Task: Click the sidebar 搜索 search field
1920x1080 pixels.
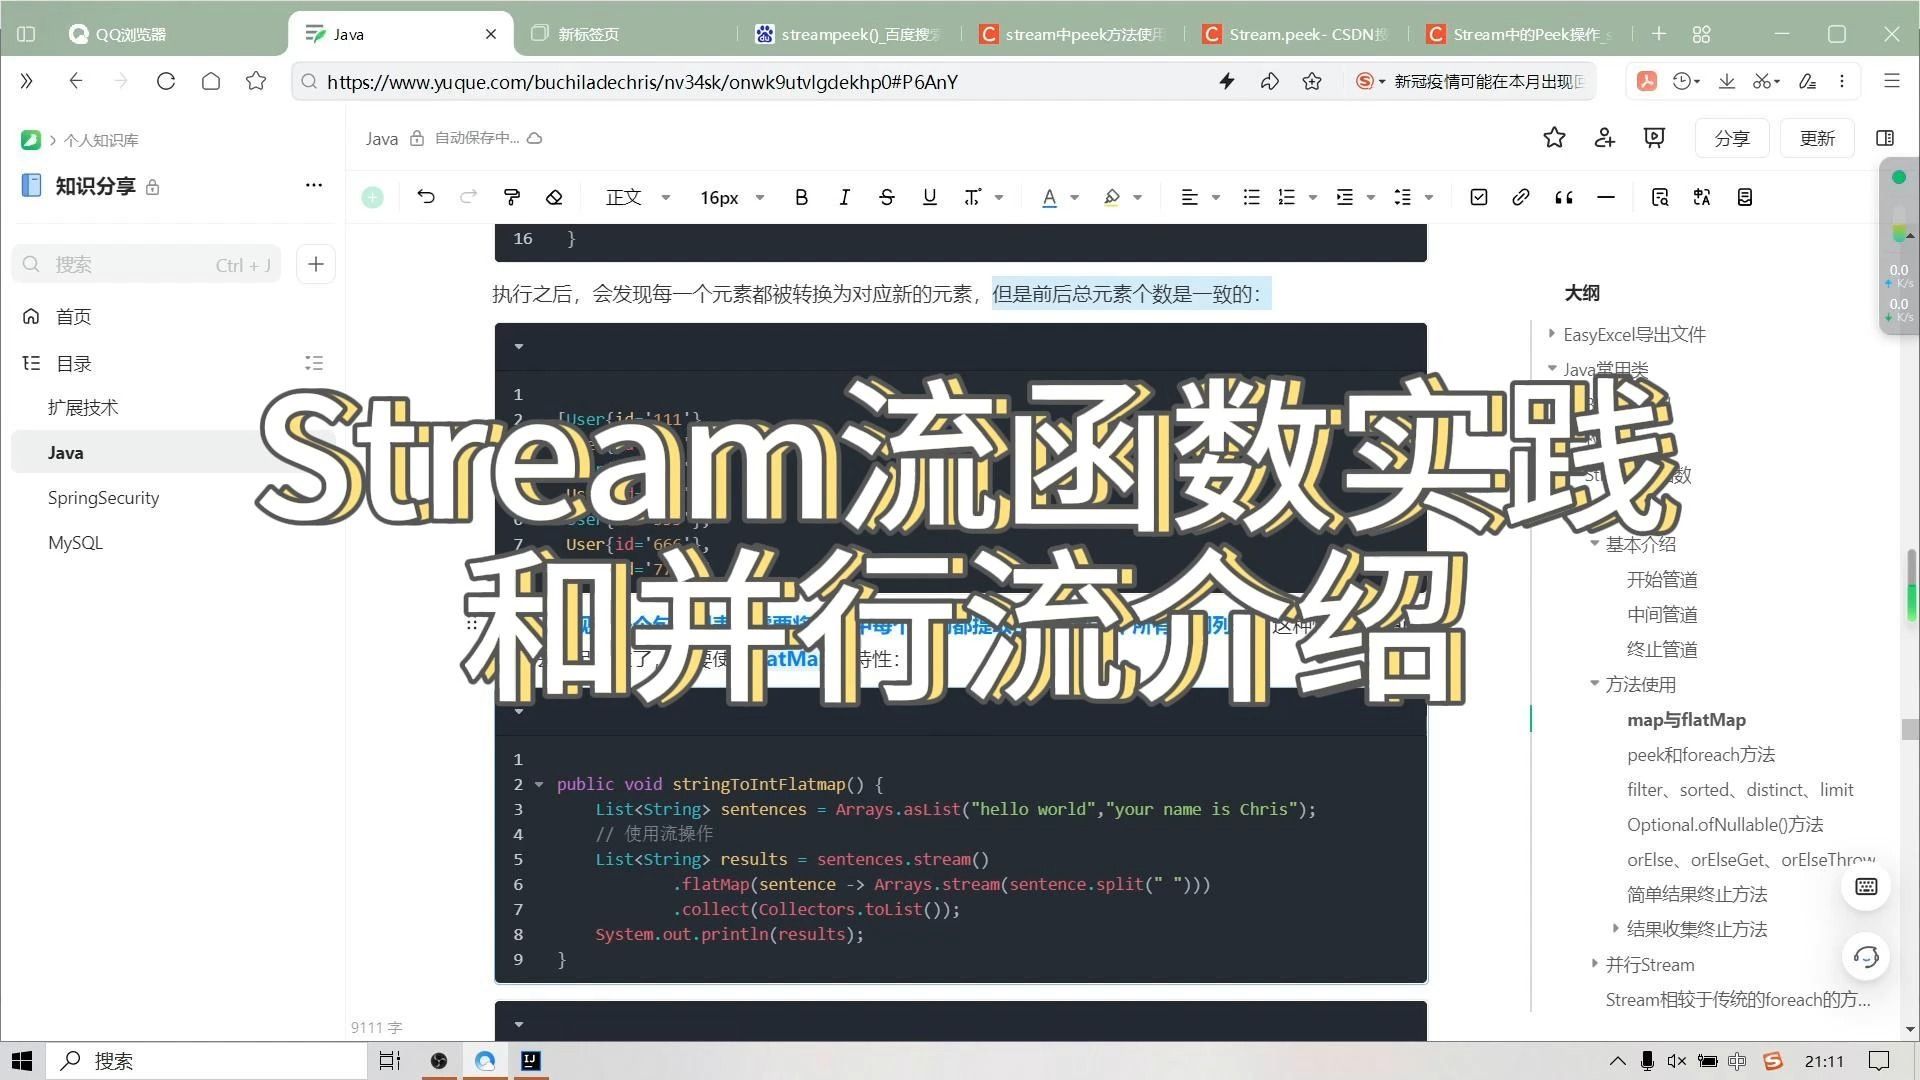Action: pos(140,264)
